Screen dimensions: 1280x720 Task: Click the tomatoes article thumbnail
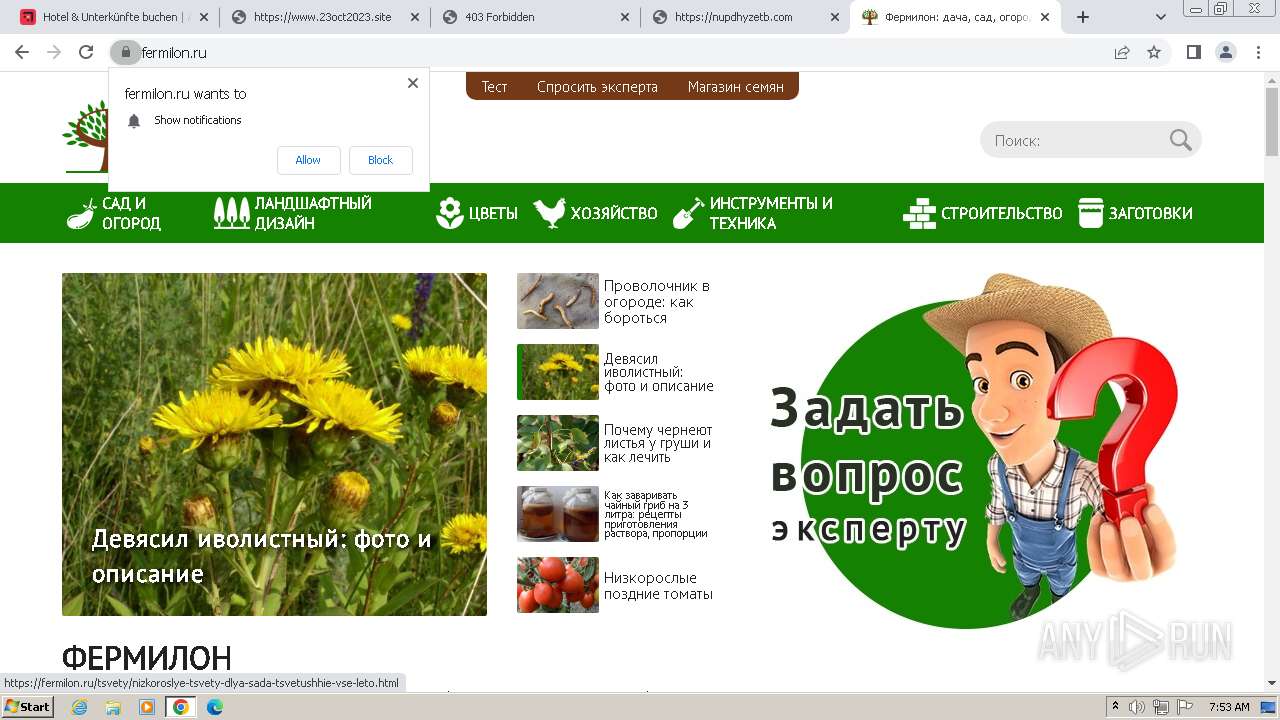click(x=557, y=585)
